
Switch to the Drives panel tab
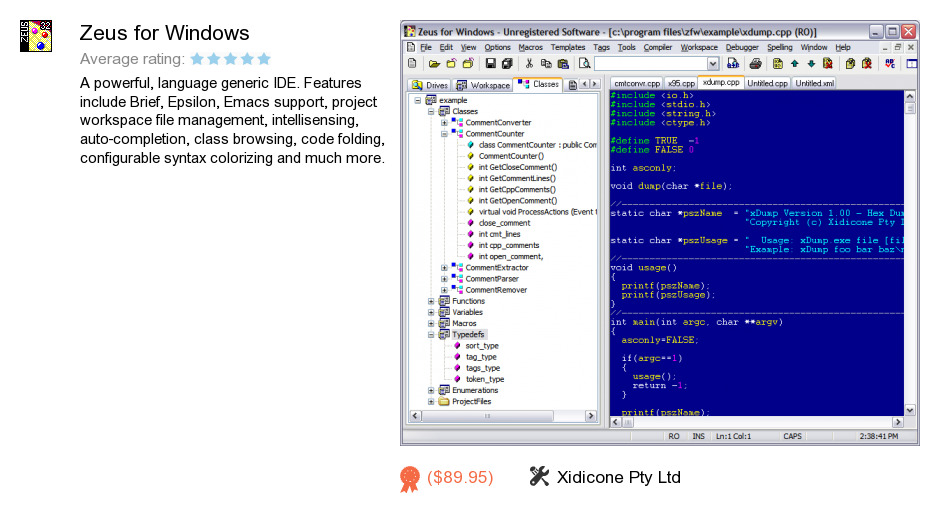(x=429, y=85)
